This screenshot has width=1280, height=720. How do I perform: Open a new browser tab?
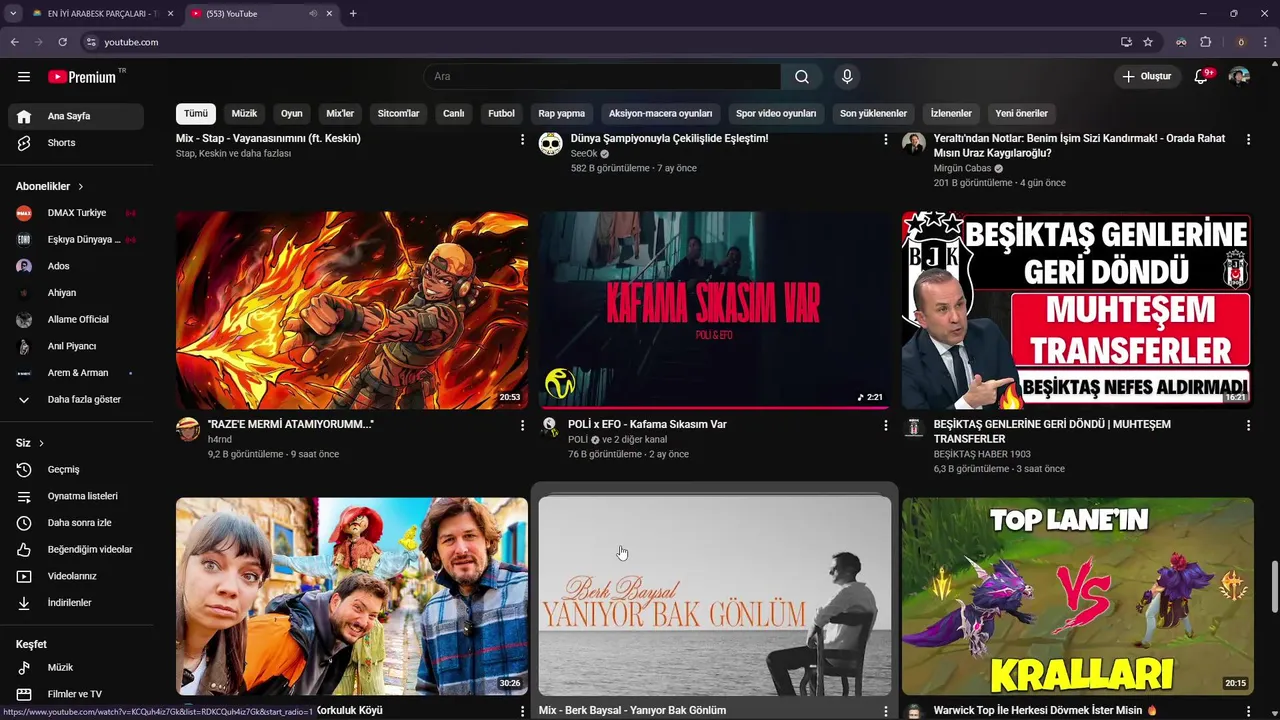click(x=353, y=14)
